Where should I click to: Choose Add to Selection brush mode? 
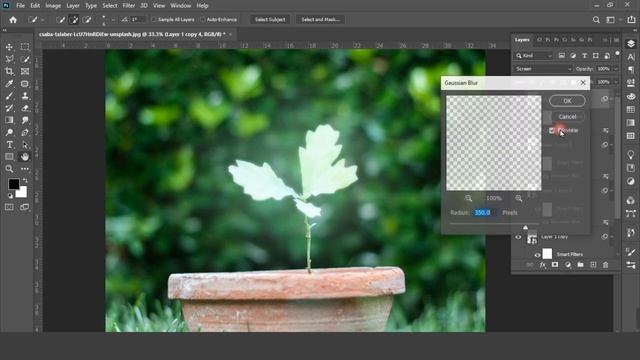(x=74, y=20)
